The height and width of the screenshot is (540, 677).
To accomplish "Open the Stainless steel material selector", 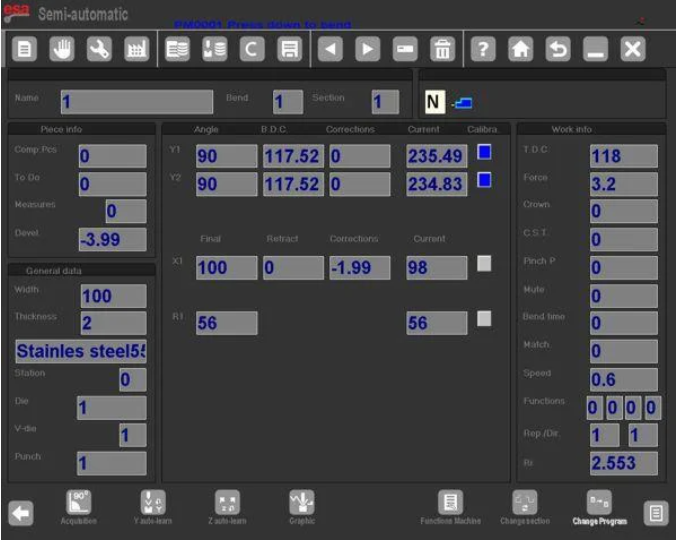I will [x=80, y=352].
